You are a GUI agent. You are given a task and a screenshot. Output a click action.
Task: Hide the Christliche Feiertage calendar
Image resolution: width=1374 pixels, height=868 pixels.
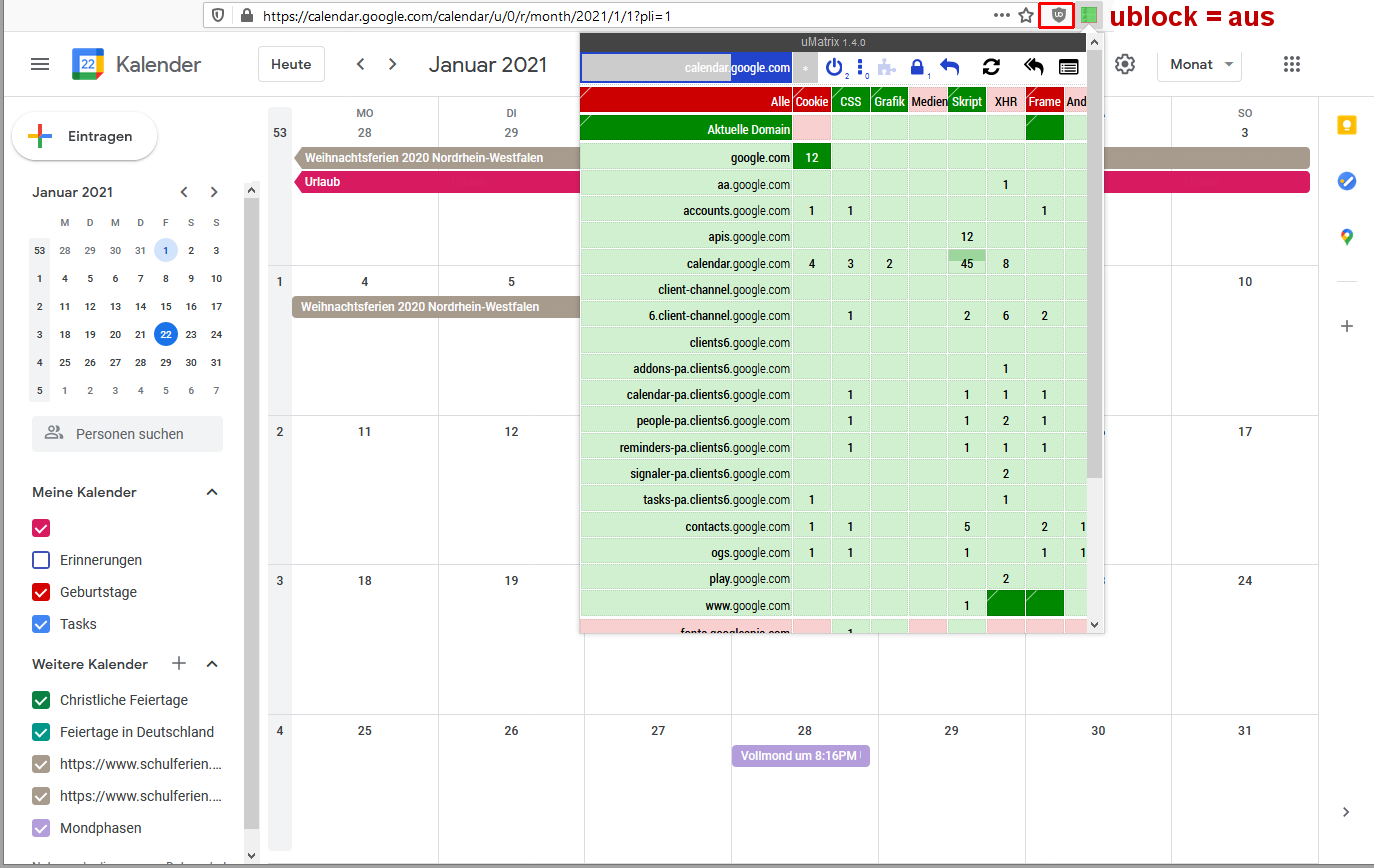[x=41, y=700]
